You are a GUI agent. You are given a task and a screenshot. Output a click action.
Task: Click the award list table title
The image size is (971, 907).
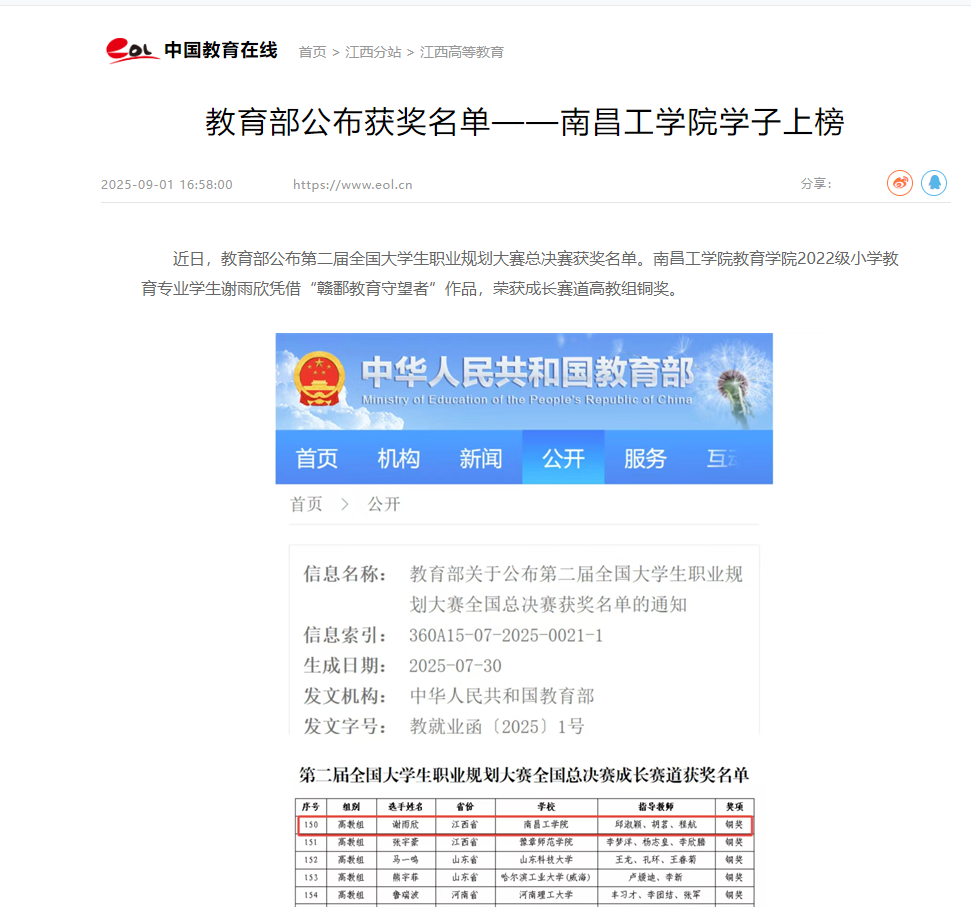click(x=524, y=775)
